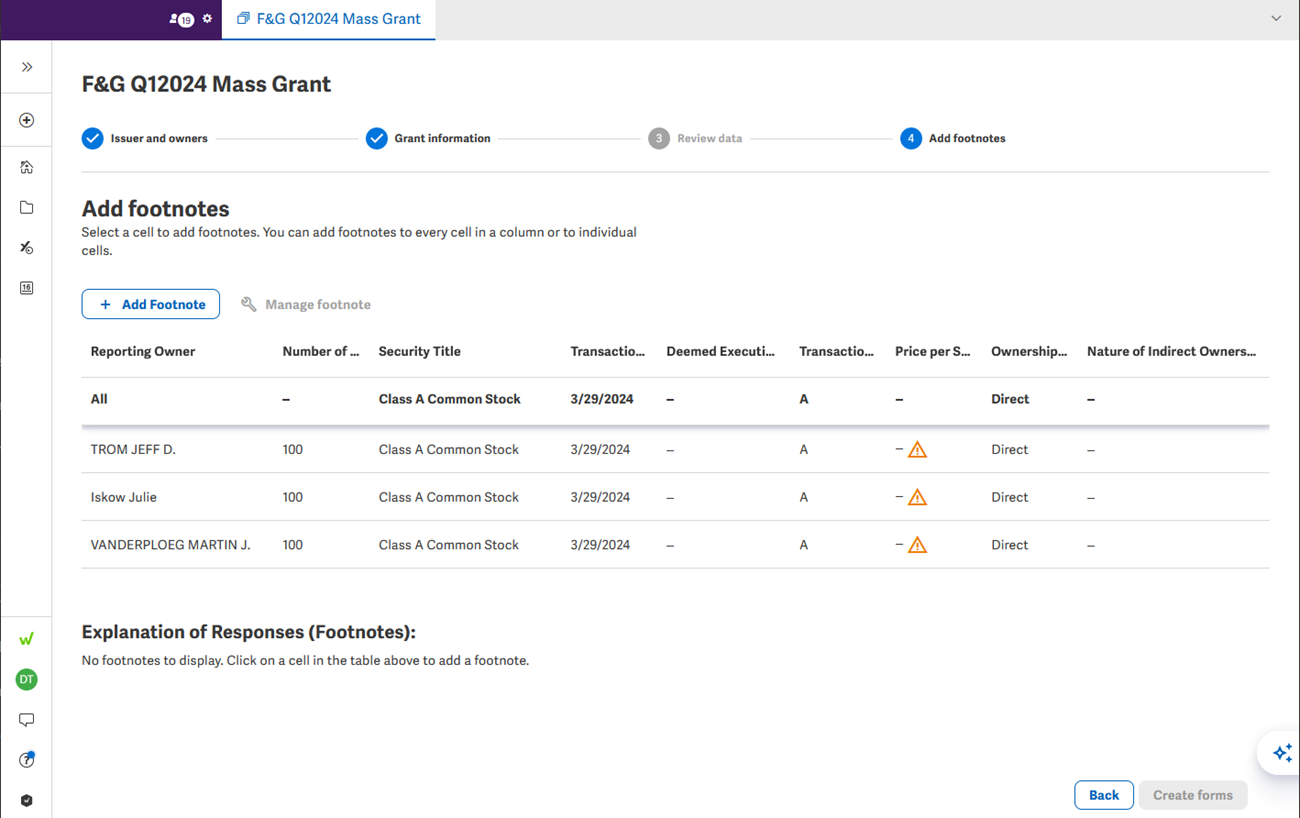This screenshot has height=818, width=1300.
Task: Go to Review data step
Action: pos(695,138)
